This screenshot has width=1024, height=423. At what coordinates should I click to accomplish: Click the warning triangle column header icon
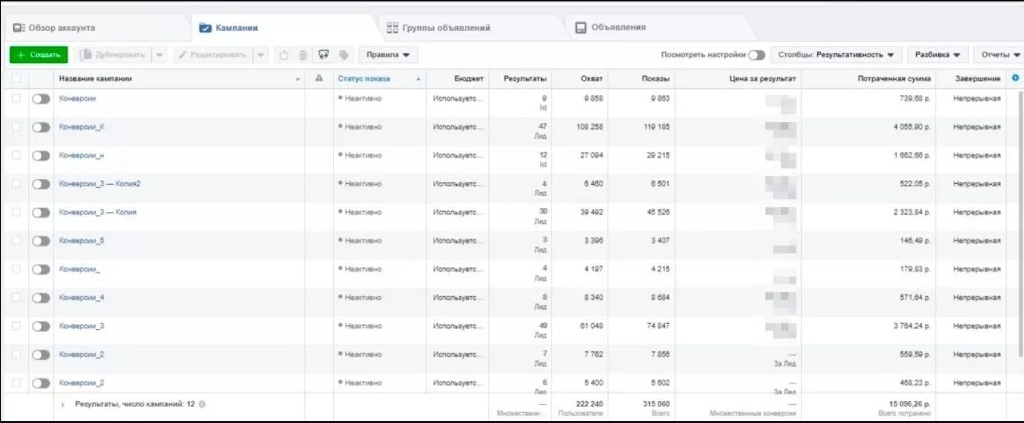(x=319, y=78)
